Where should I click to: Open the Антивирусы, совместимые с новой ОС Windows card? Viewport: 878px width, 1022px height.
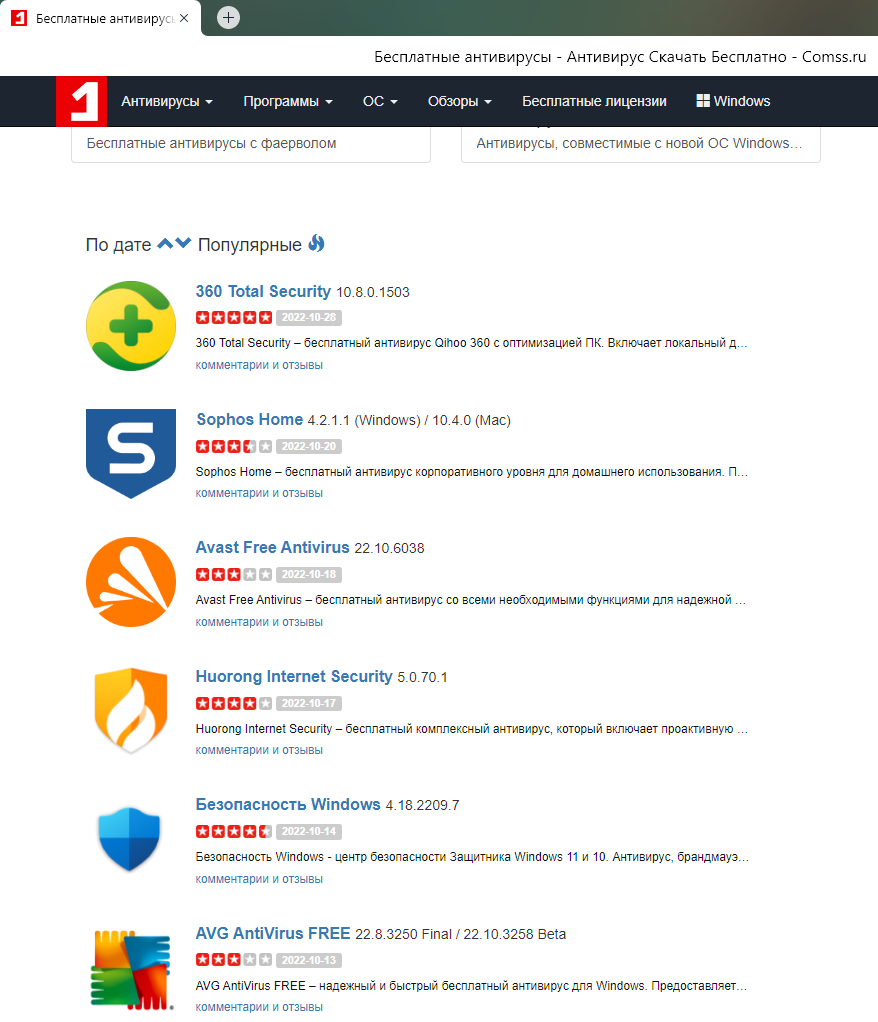point(641,144)
